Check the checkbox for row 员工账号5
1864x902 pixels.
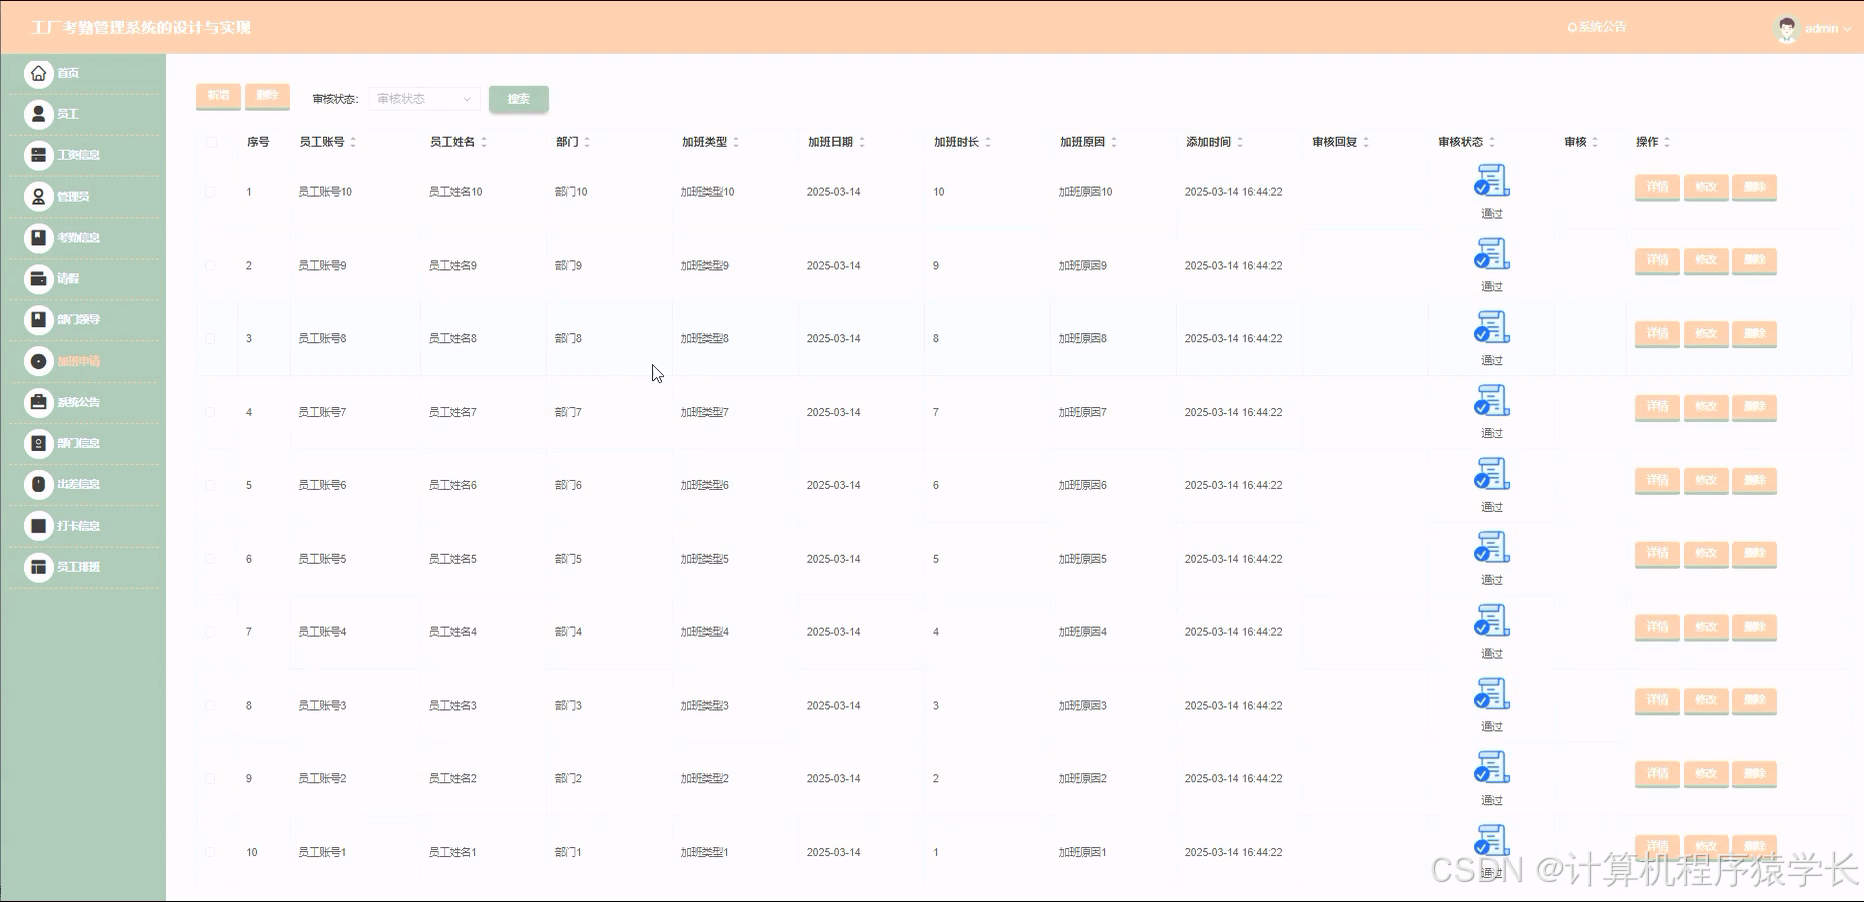point(210,559)
